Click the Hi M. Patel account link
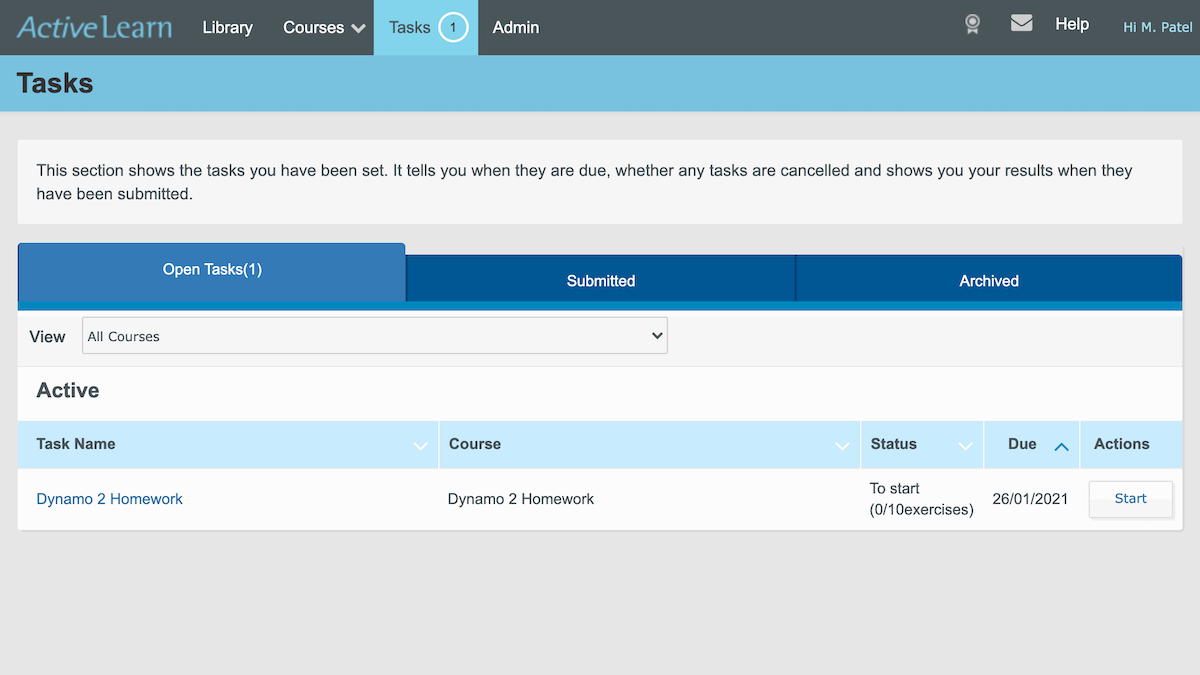Image resolution: width=1200 pixels, height=675 pixels. (x=1157, y=27)
